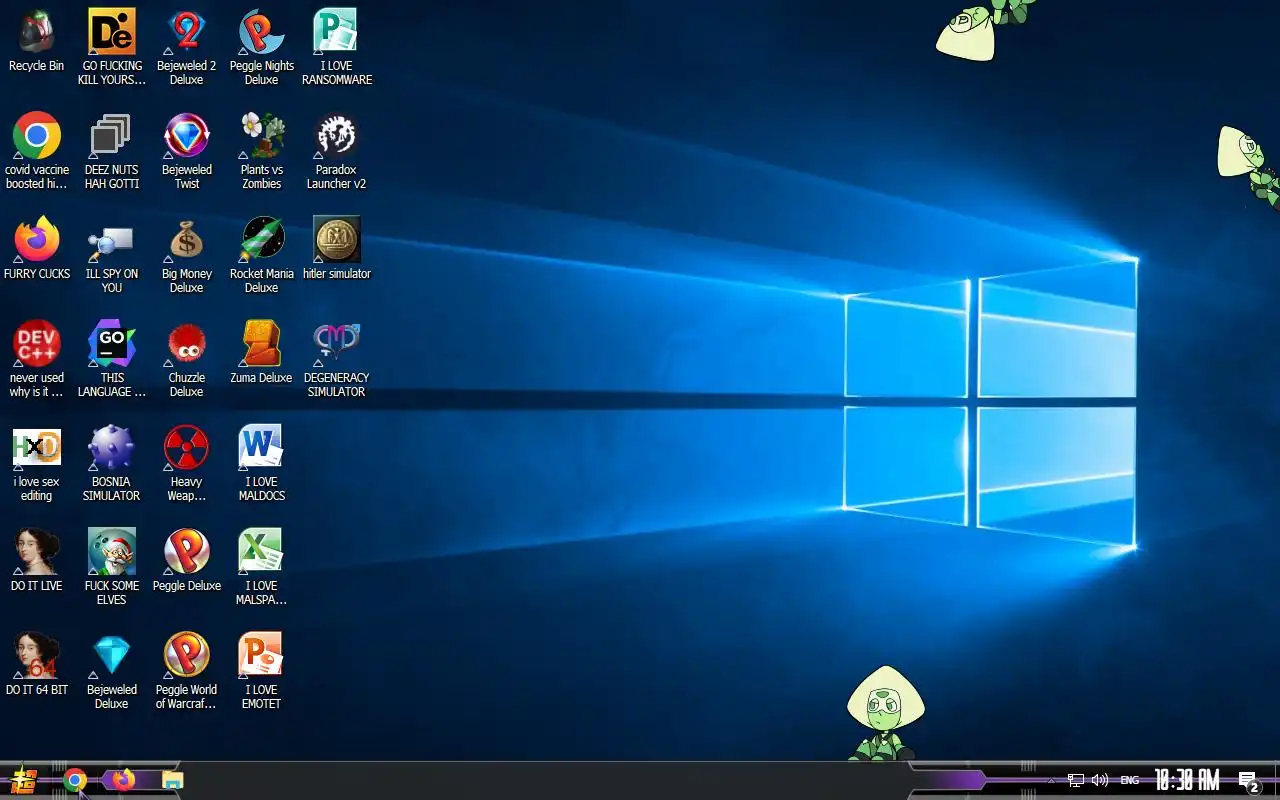The height and width of the screenshot is (800, 1280).
Task: Select the 'BOSNIA SIMULATOR' mine shortcut
Action: [x=112, y=463]
